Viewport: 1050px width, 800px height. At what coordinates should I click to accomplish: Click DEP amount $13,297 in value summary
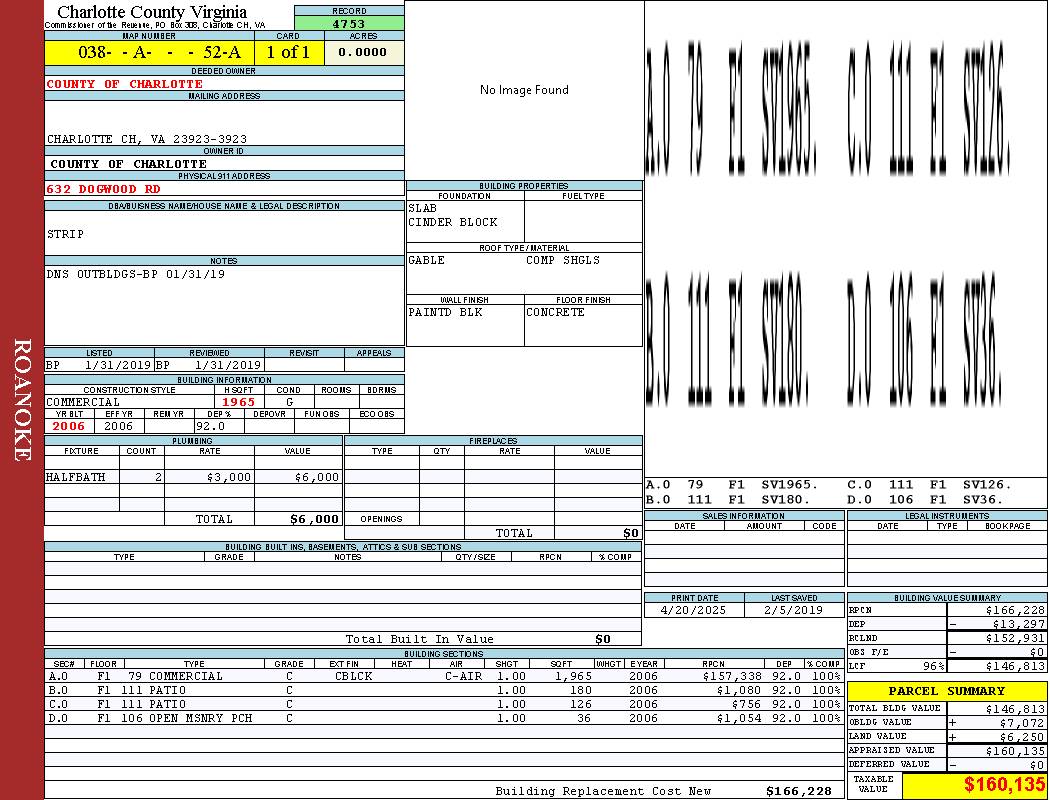tap(1018, 624)
